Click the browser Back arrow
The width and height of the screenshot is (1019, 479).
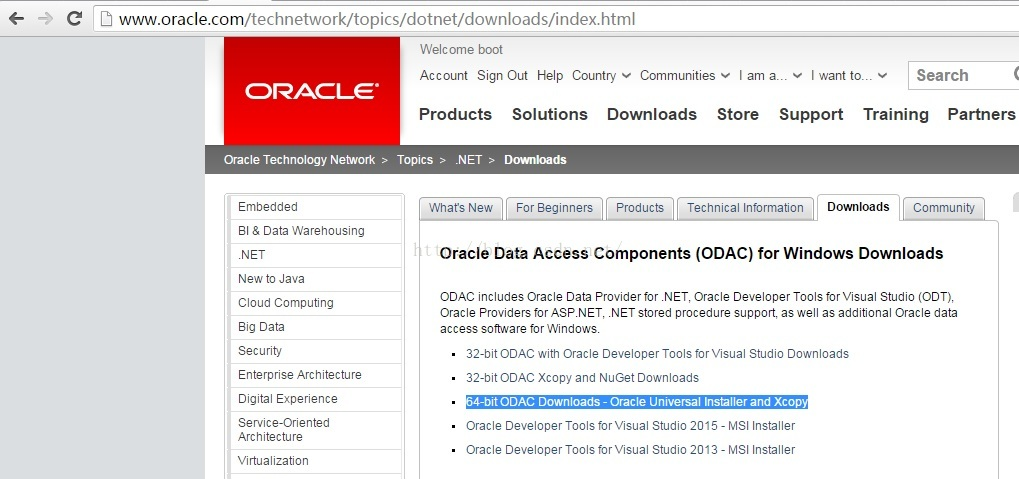click(16, 18)
